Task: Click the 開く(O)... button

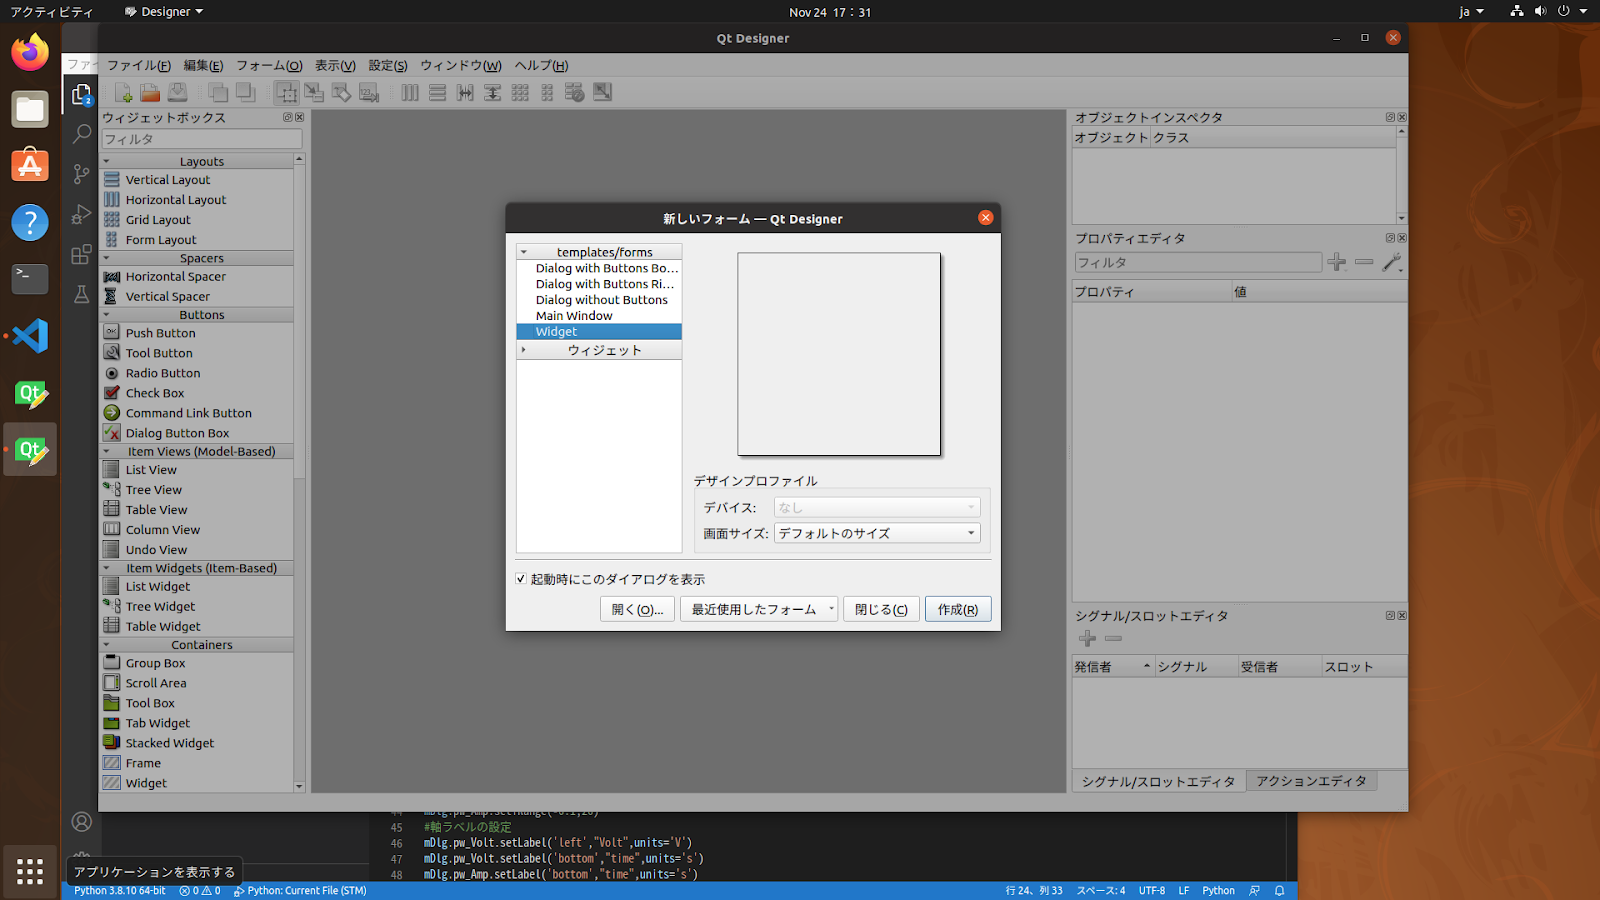Action: click(637, 609)
